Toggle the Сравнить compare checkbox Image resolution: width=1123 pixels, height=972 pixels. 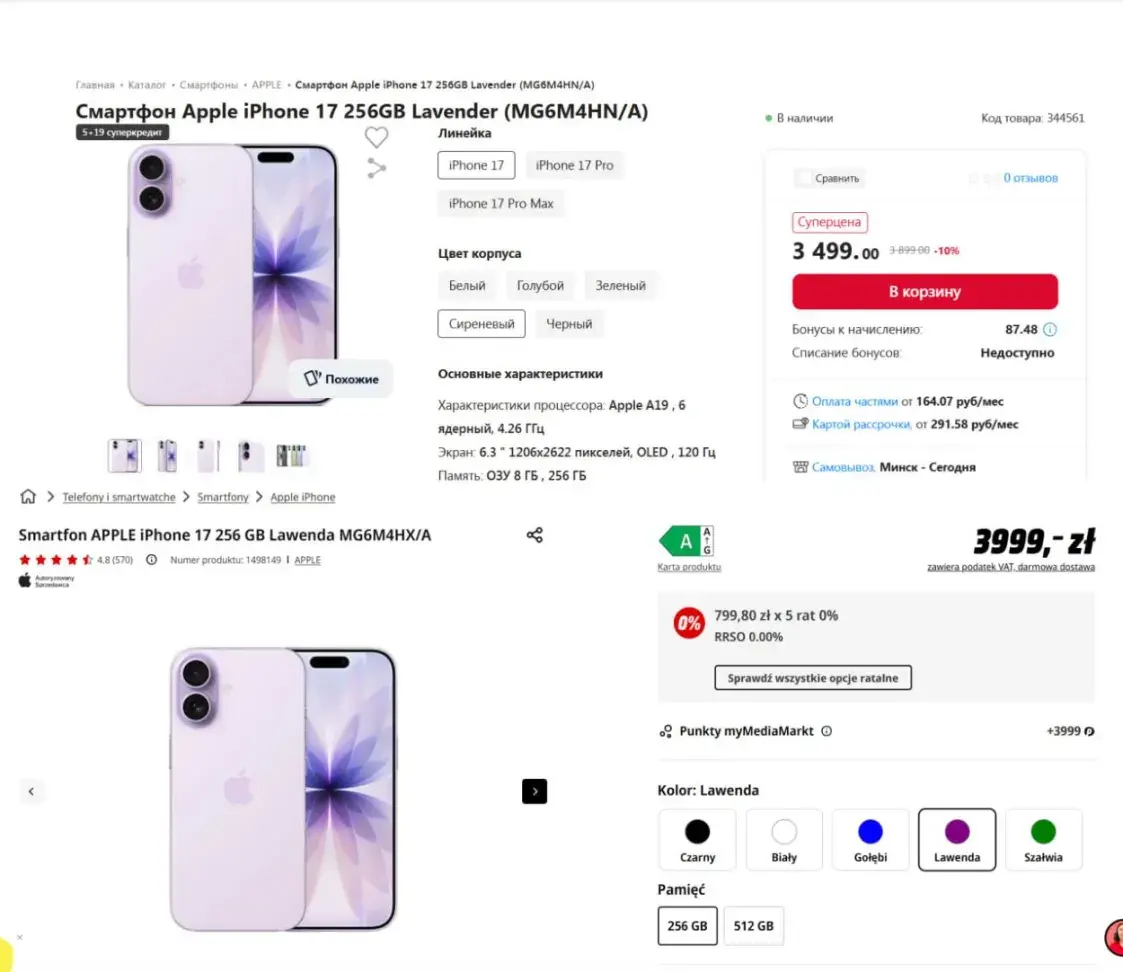pos(803,178)
